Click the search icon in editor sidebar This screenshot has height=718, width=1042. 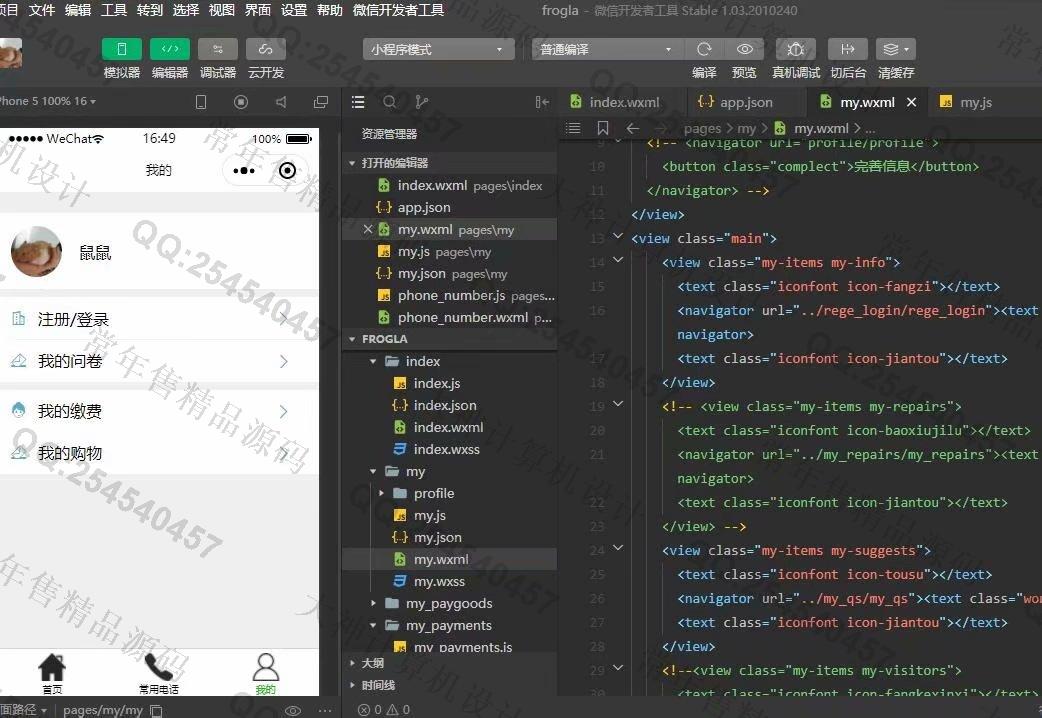389,102
